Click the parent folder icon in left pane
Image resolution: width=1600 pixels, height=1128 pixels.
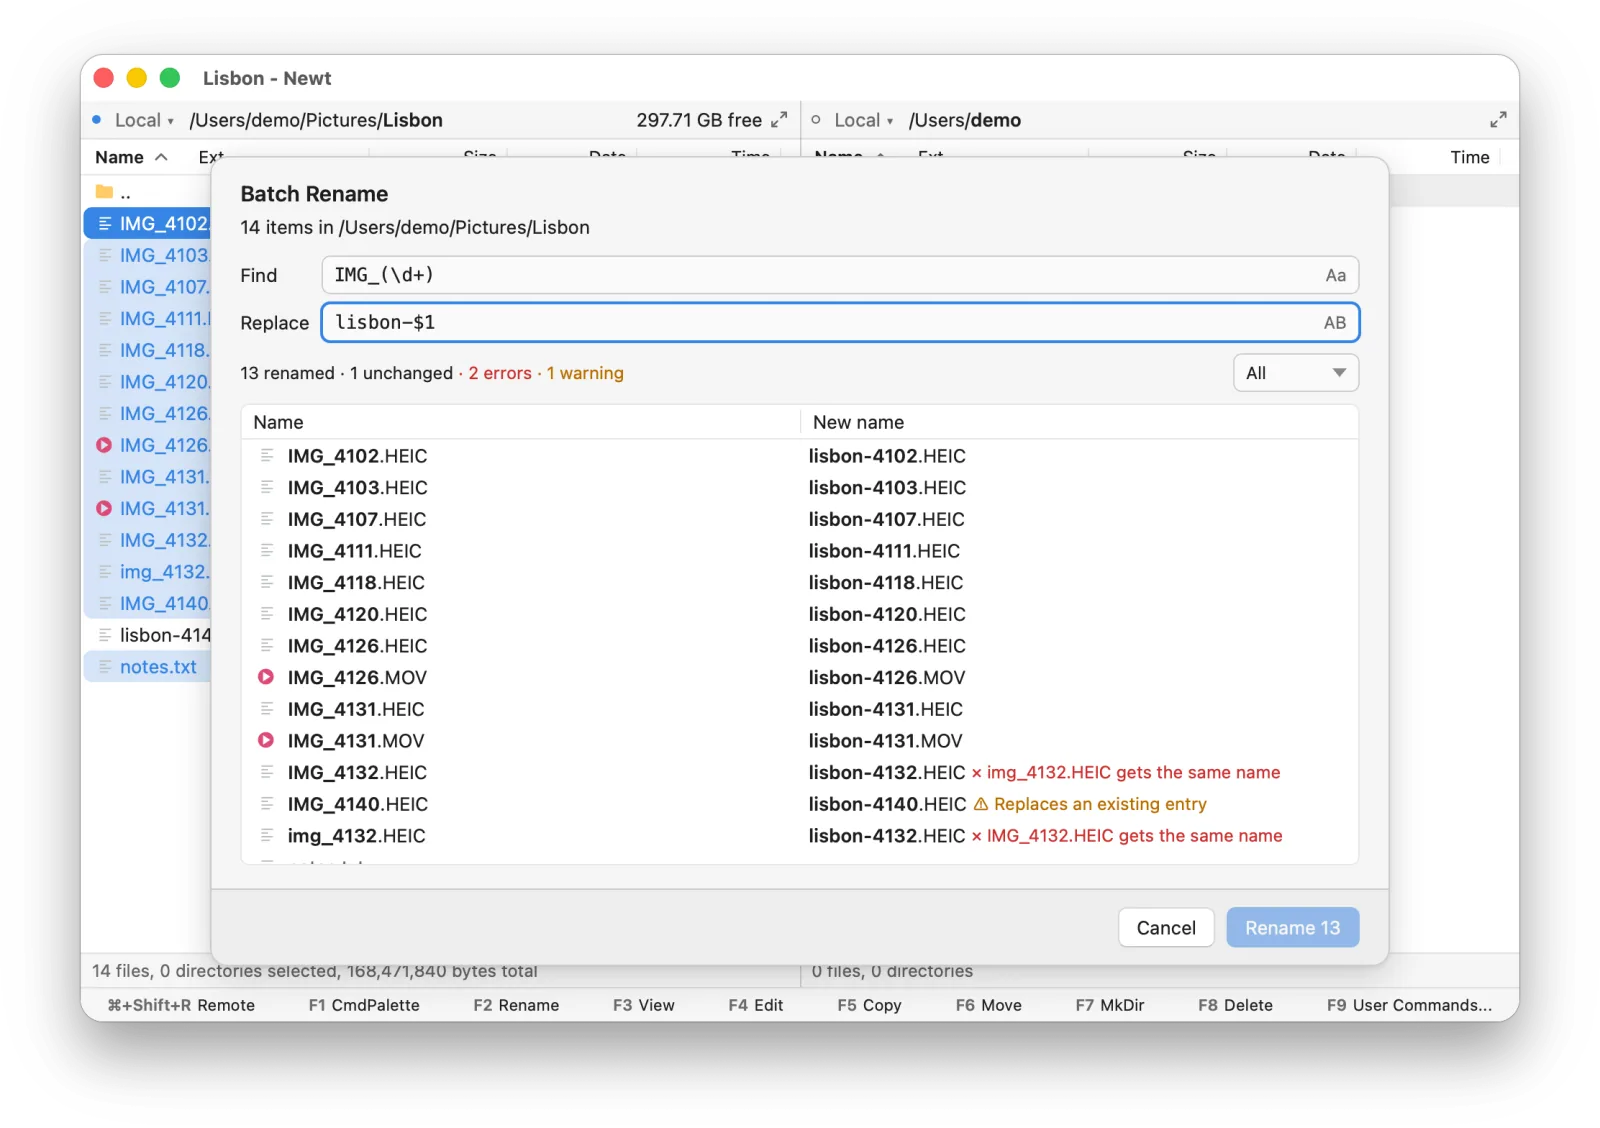(104, 191)
